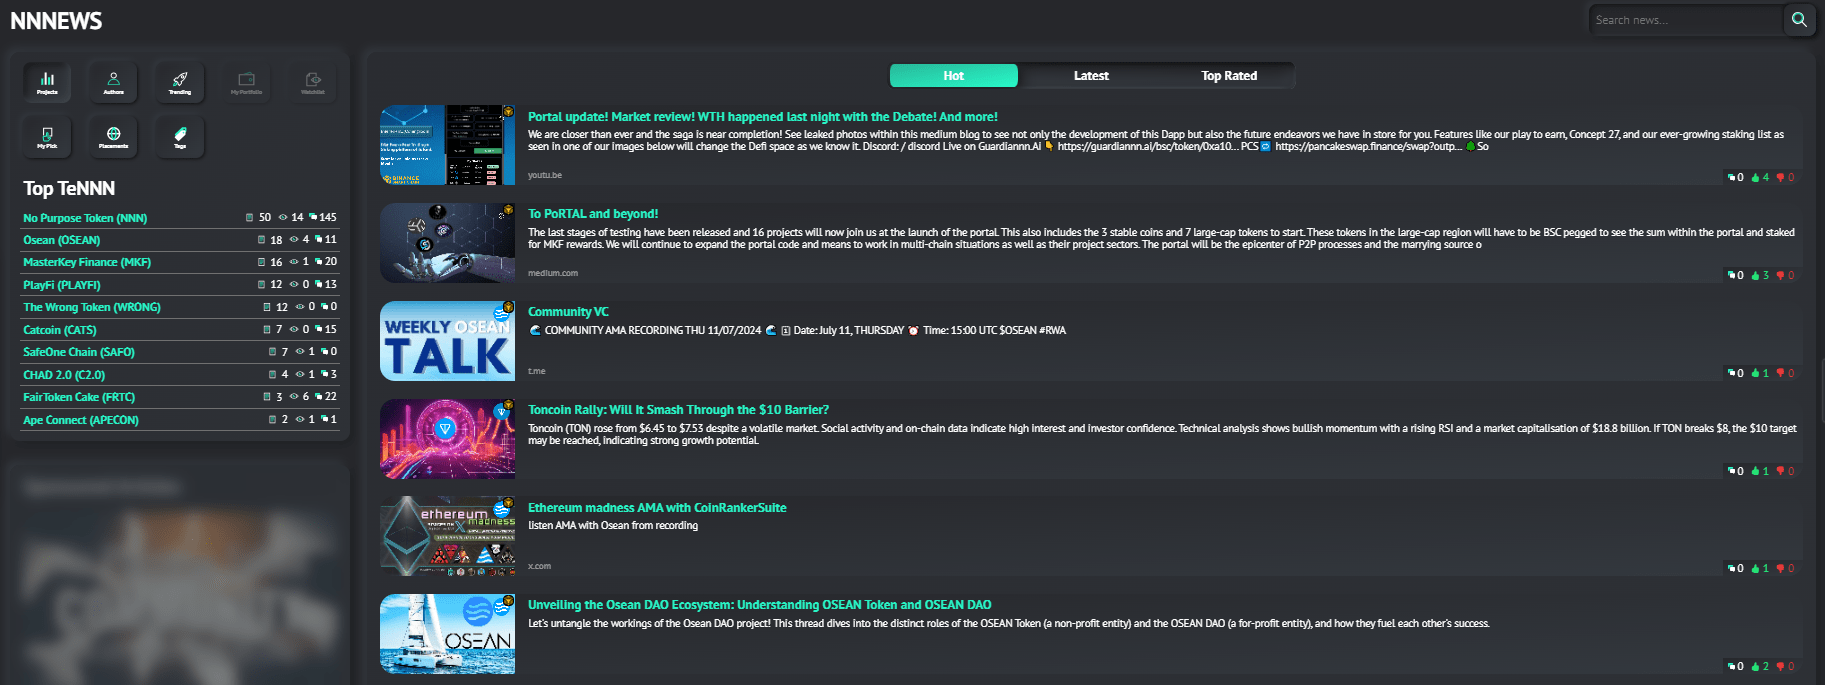Open the Authors page icon
The height and width of the screenshot is (685, 1825).
click(x=114, y=81)
